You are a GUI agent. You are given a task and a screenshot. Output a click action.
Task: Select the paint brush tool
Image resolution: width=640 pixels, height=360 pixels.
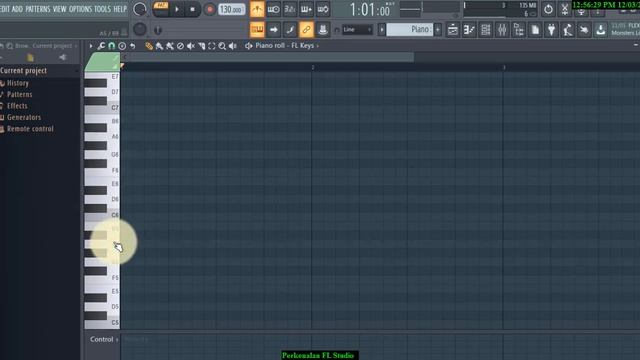pos(159,46)
